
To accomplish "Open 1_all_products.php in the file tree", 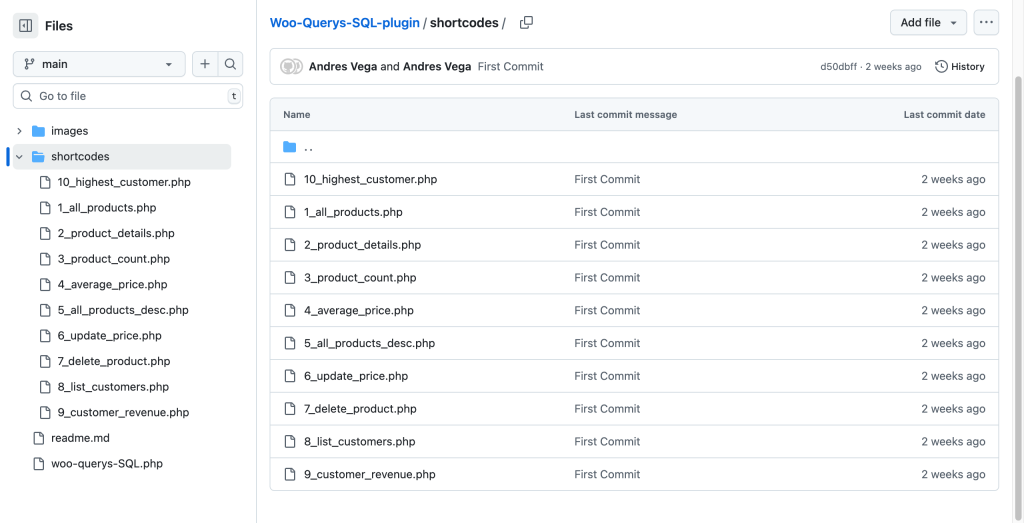I will [x=106, y=208].
